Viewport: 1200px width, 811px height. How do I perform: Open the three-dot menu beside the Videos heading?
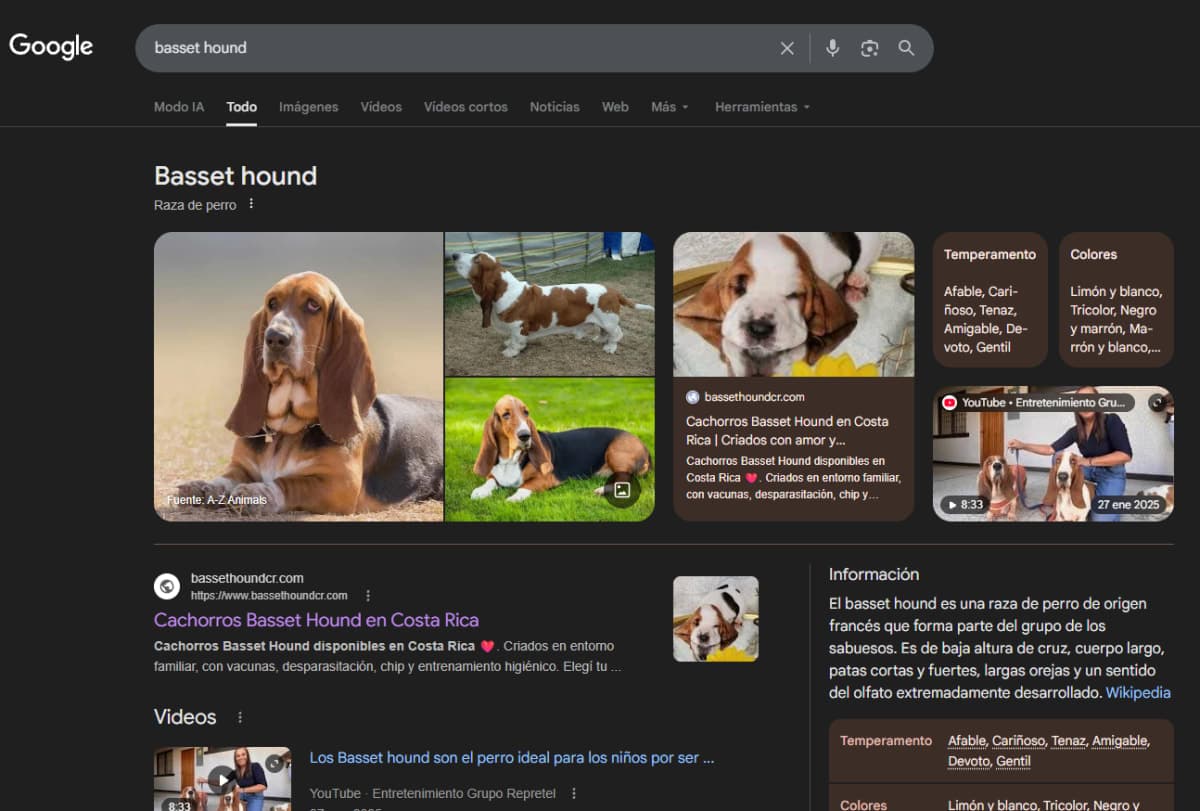(x=239, y=717)
